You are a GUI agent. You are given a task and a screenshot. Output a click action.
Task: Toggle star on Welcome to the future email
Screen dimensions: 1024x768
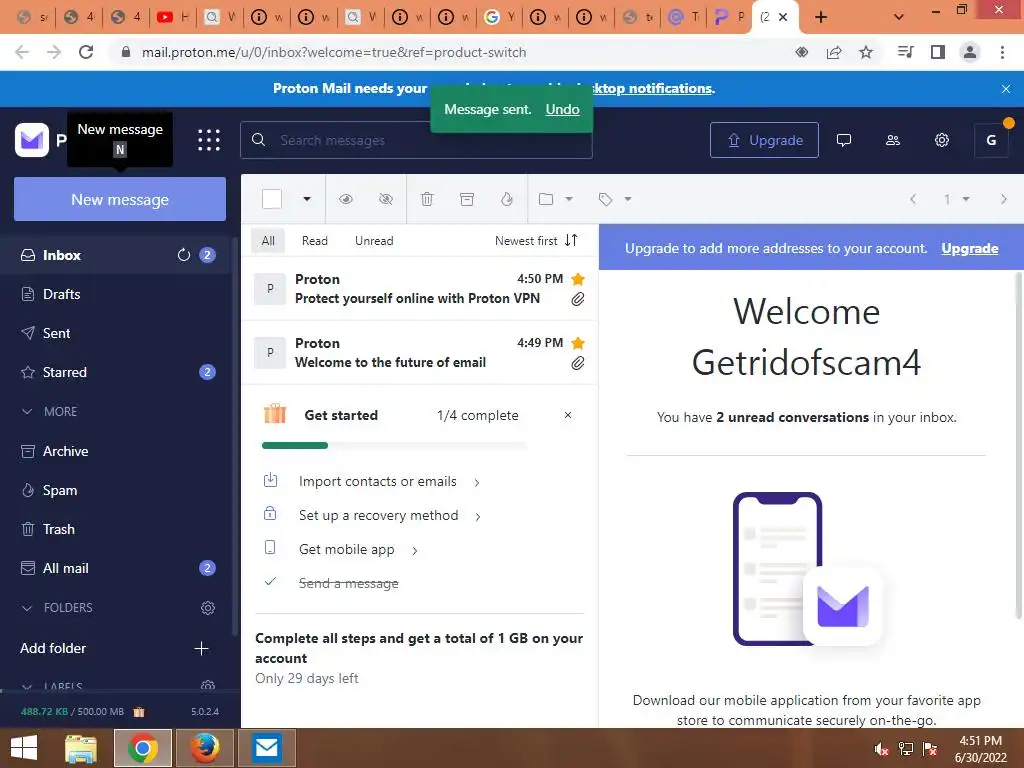578,344
